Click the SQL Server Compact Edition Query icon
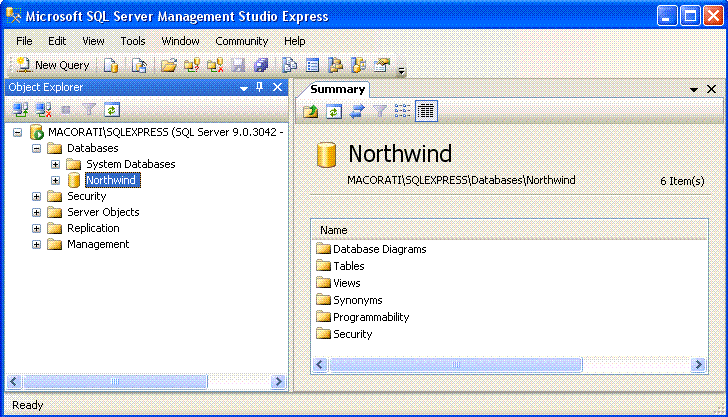 [139, 65]
